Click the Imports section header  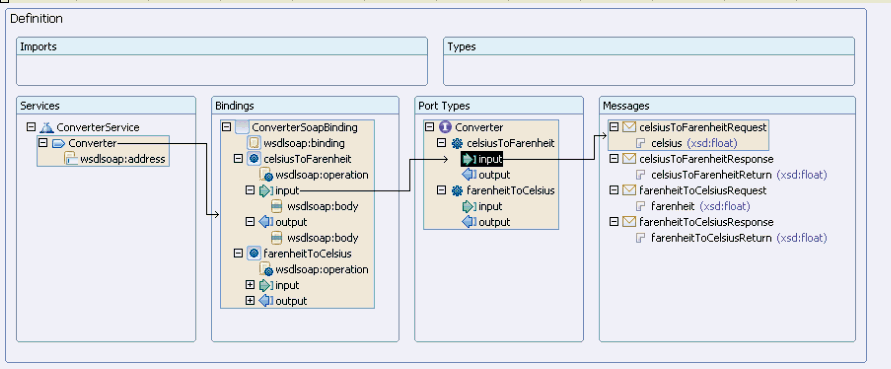click(222, 47)
